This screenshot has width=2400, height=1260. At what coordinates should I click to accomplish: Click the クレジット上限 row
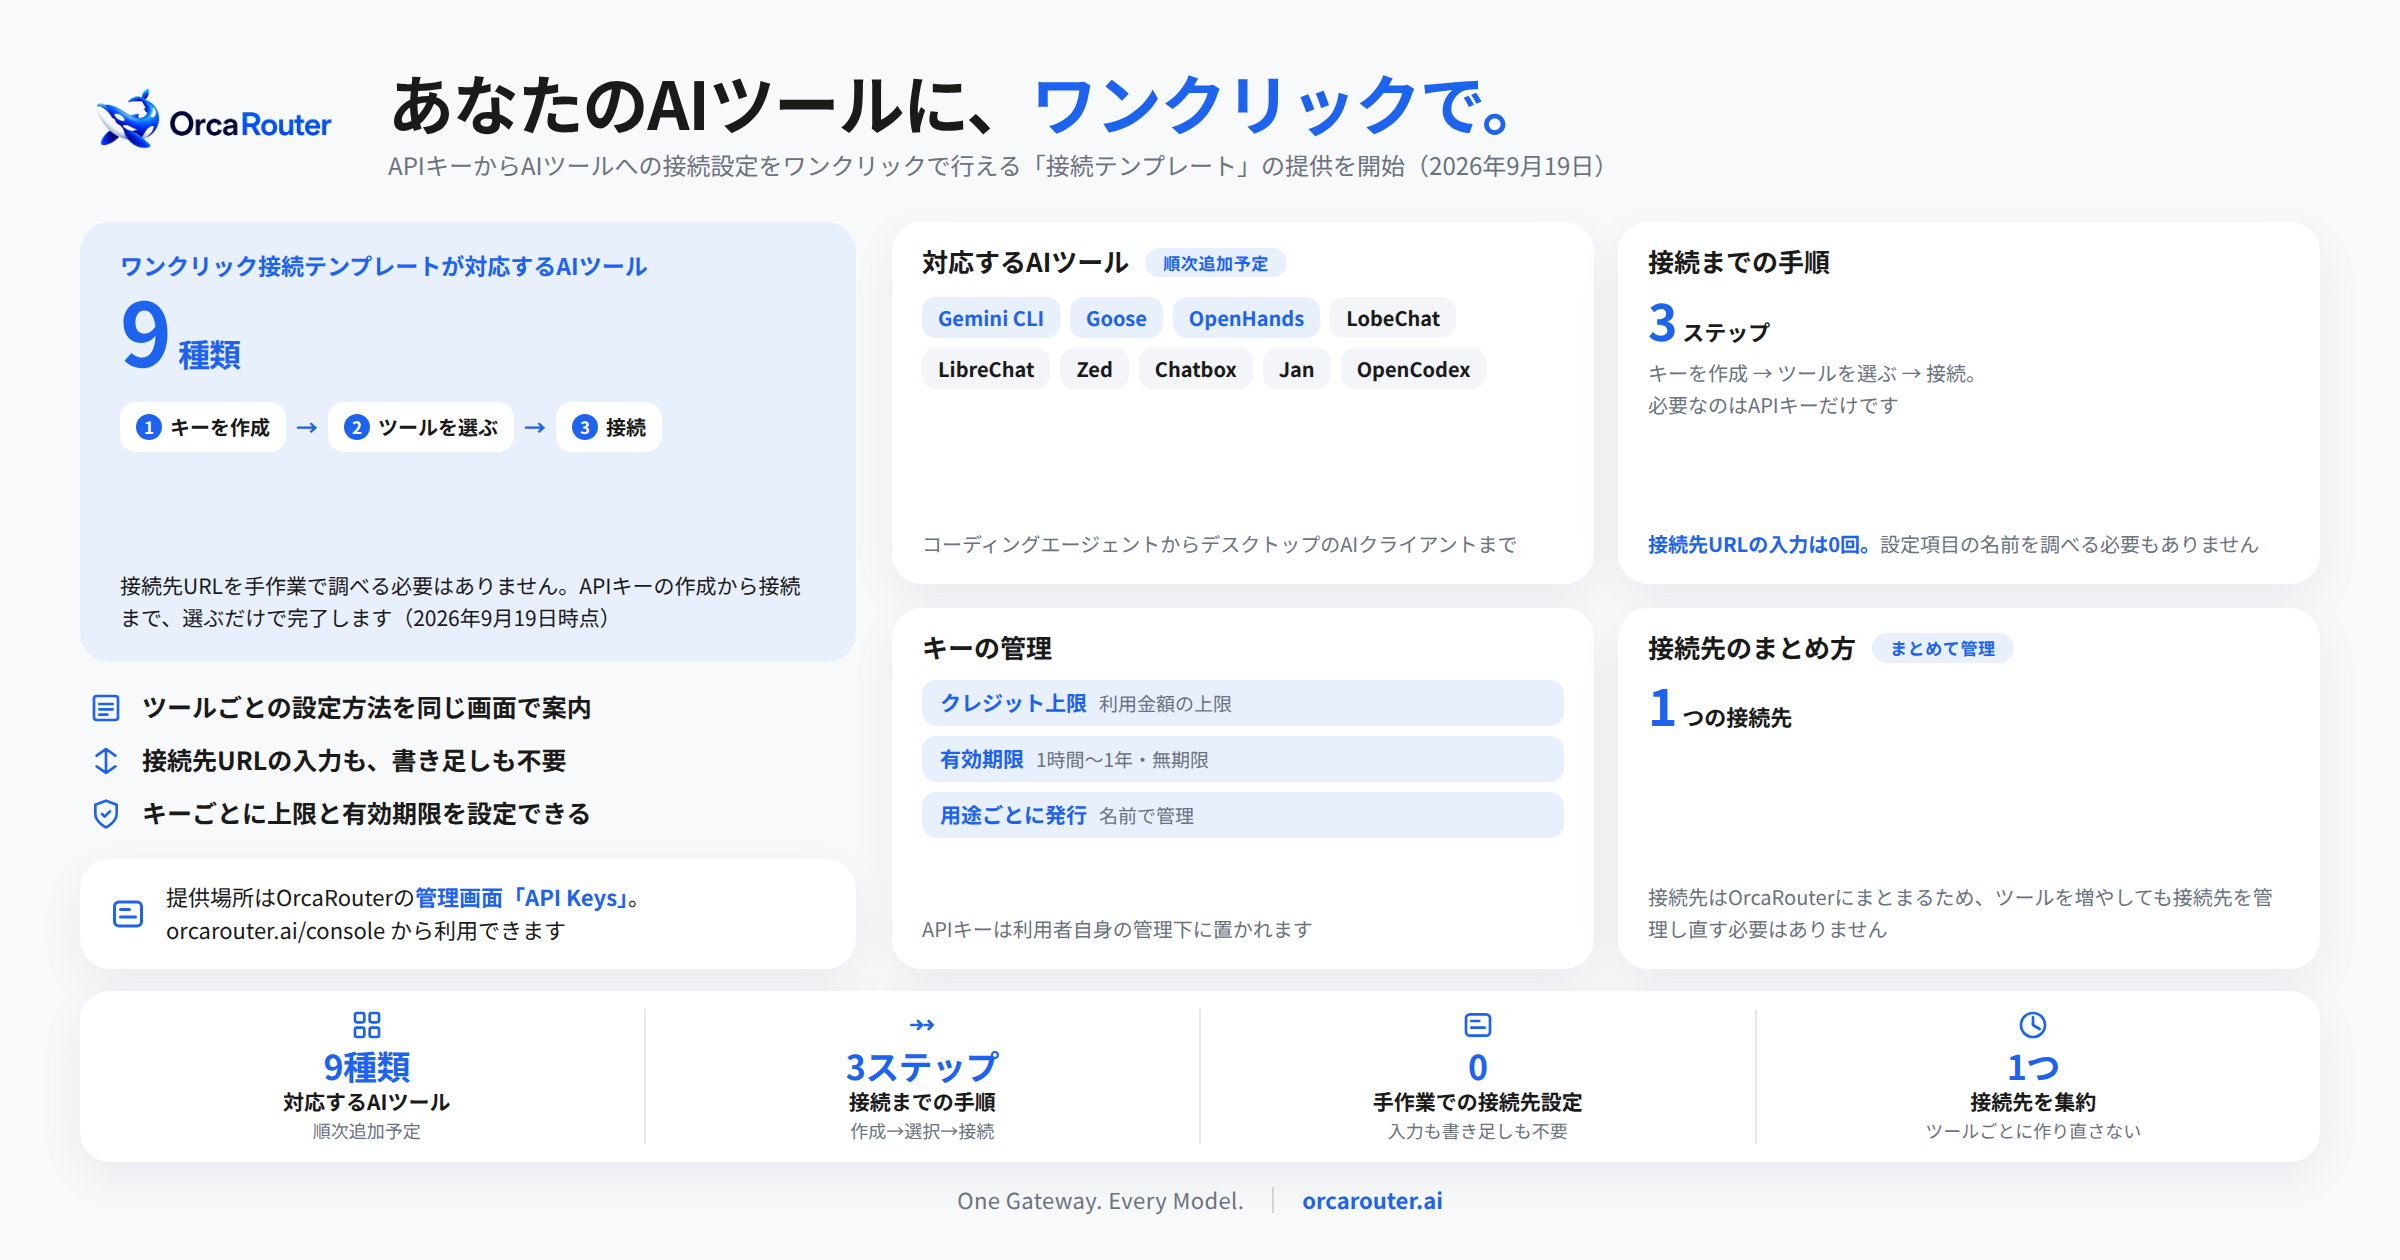point(1243,704)
